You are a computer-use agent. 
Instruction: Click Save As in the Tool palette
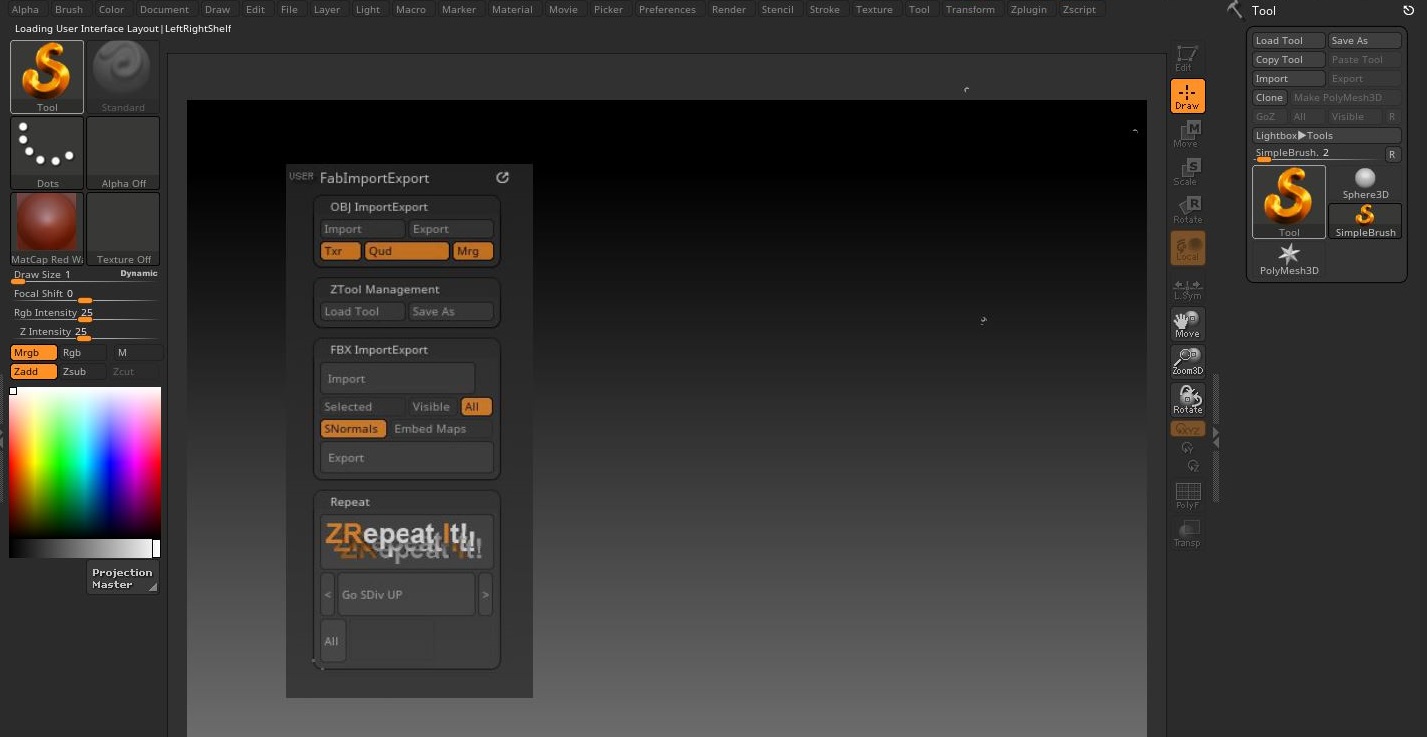click(x=1365, y=41)
